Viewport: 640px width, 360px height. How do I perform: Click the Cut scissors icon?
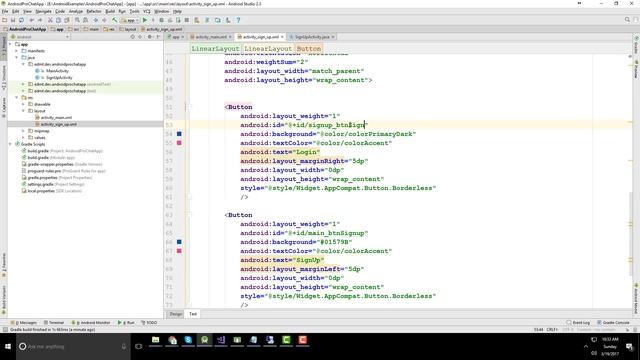tap(50, 20)
